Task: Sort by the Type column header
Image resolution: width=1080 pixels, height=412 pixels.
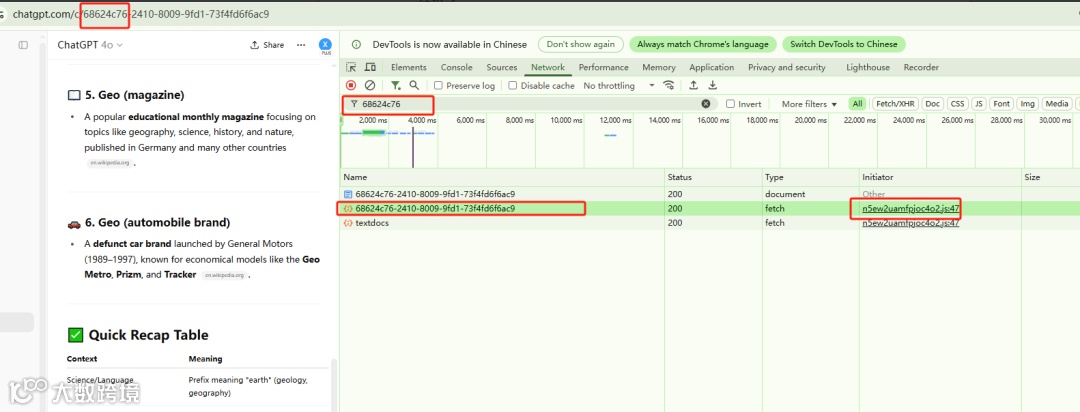Action: point(811,177)
